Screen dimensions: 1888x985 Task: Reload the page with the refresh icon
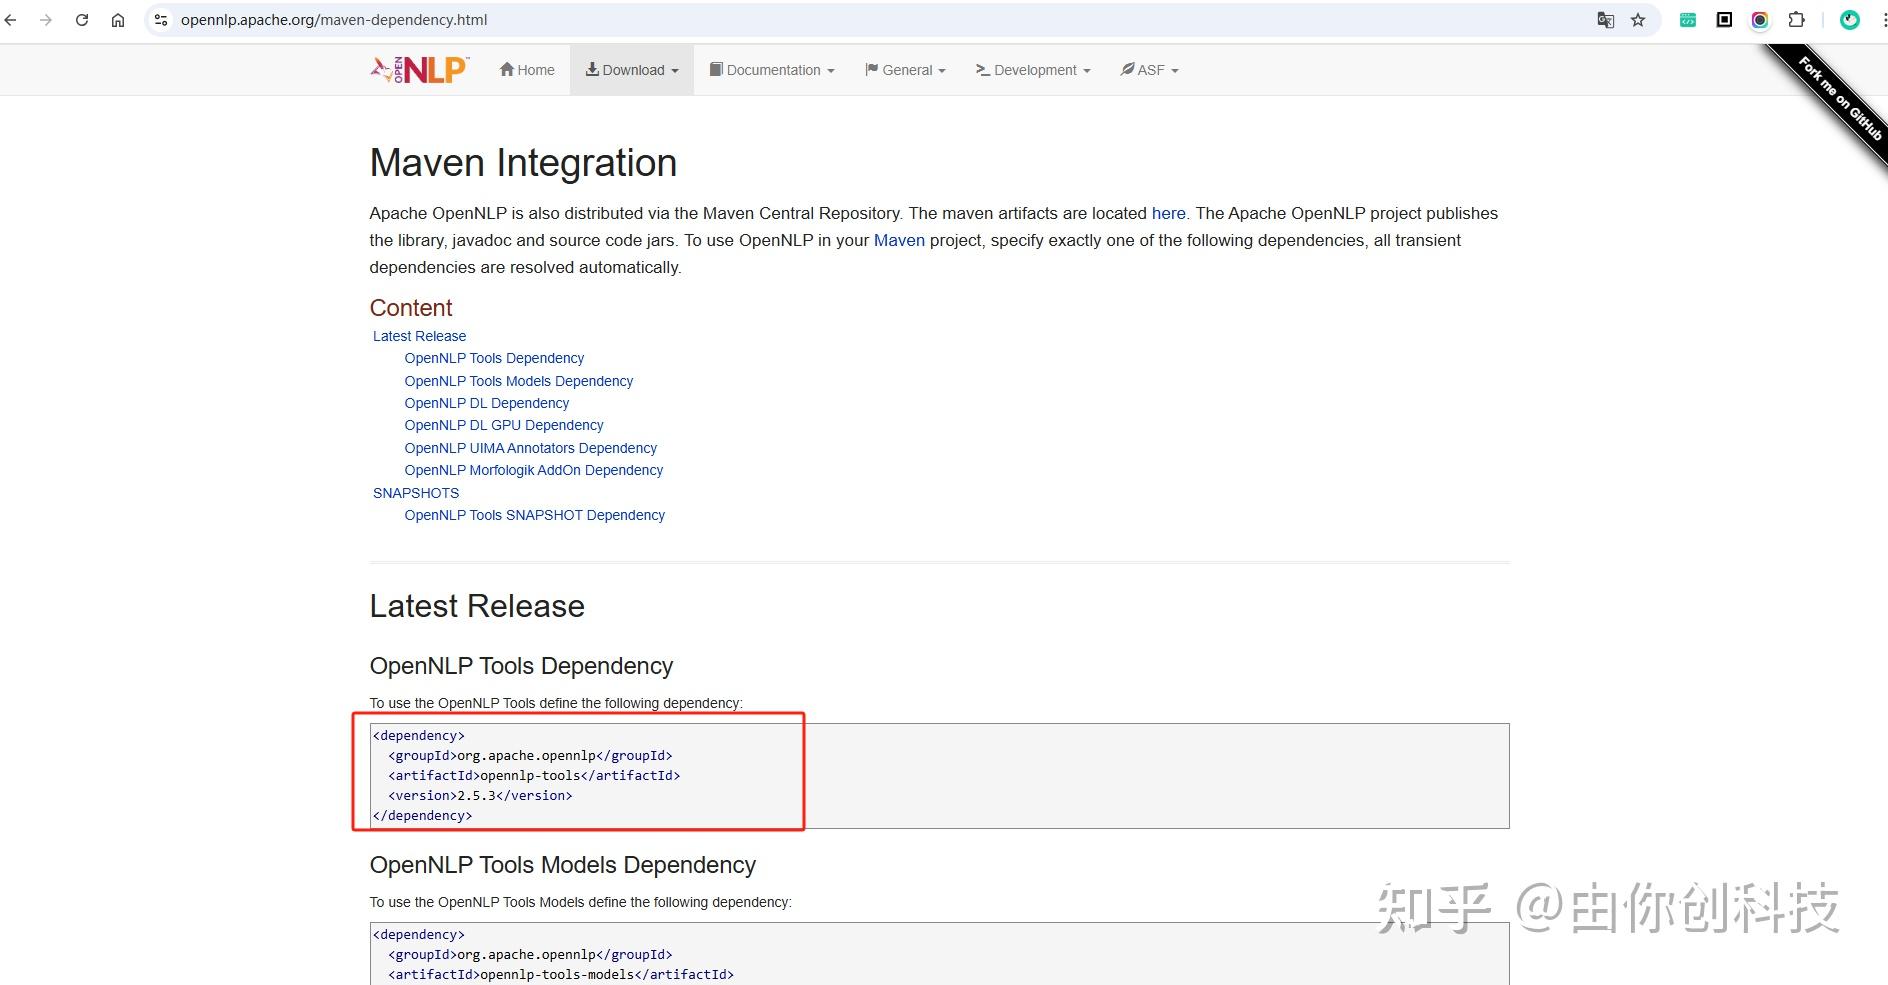(82, 20)
